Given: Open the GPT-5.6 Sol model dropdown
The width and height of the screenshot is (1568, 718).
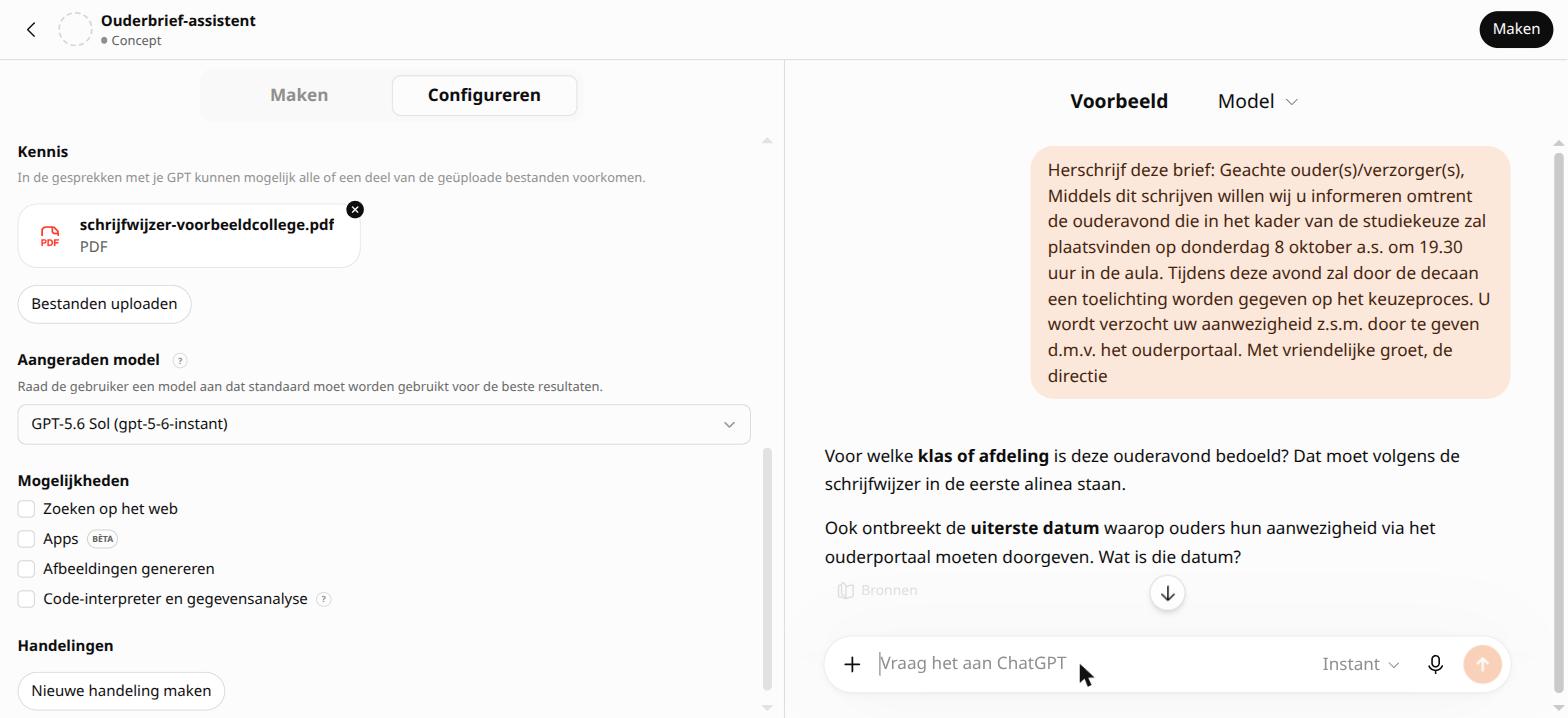Looking at the screenshot, I should coord(384,424).
